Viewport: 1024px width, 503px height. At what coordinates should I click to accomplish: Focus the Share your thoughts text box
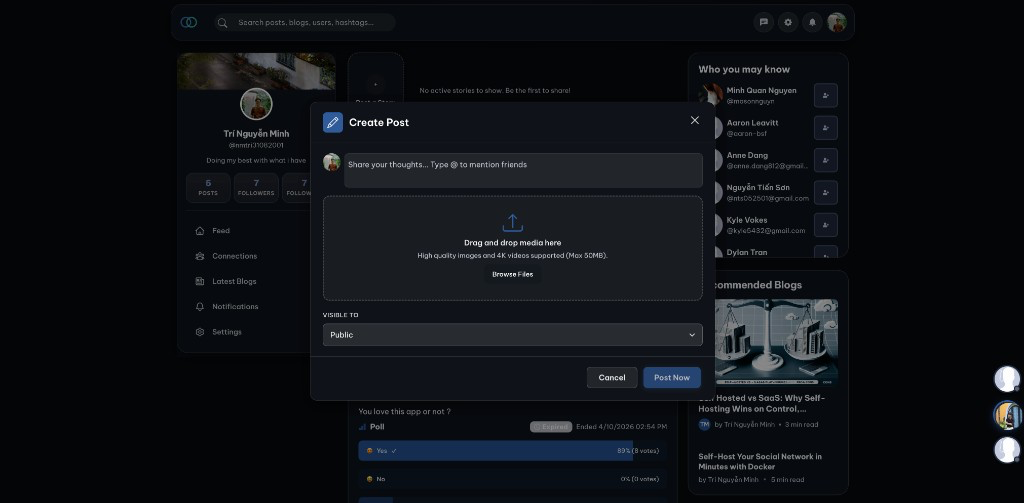click(x=523, y=170)
